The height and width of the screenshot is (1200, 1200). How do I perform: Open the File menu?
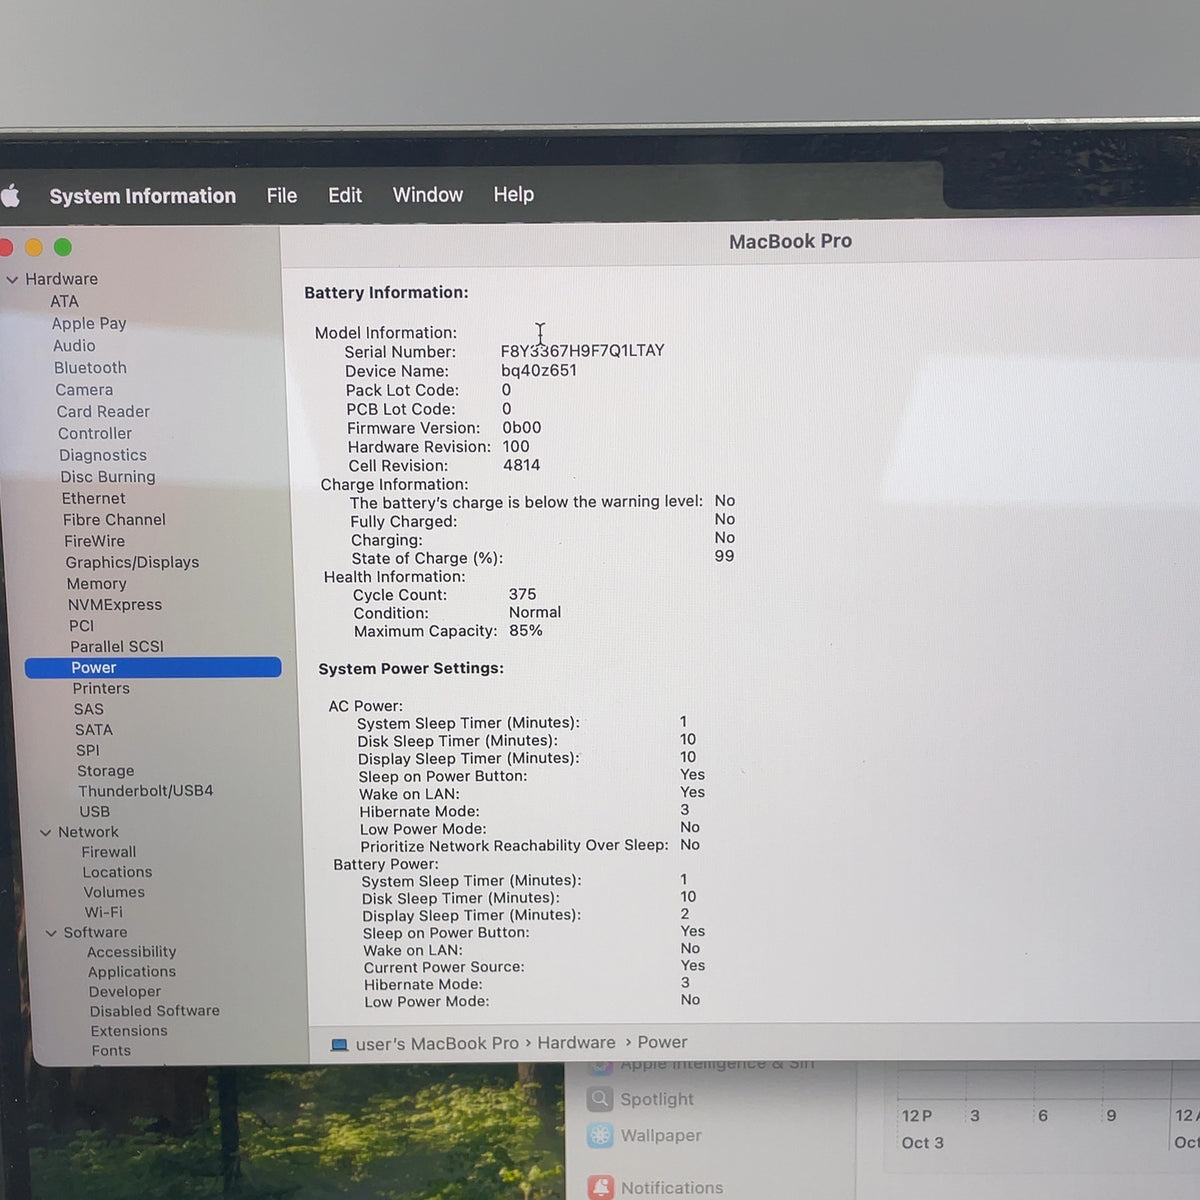pos(282,196)
